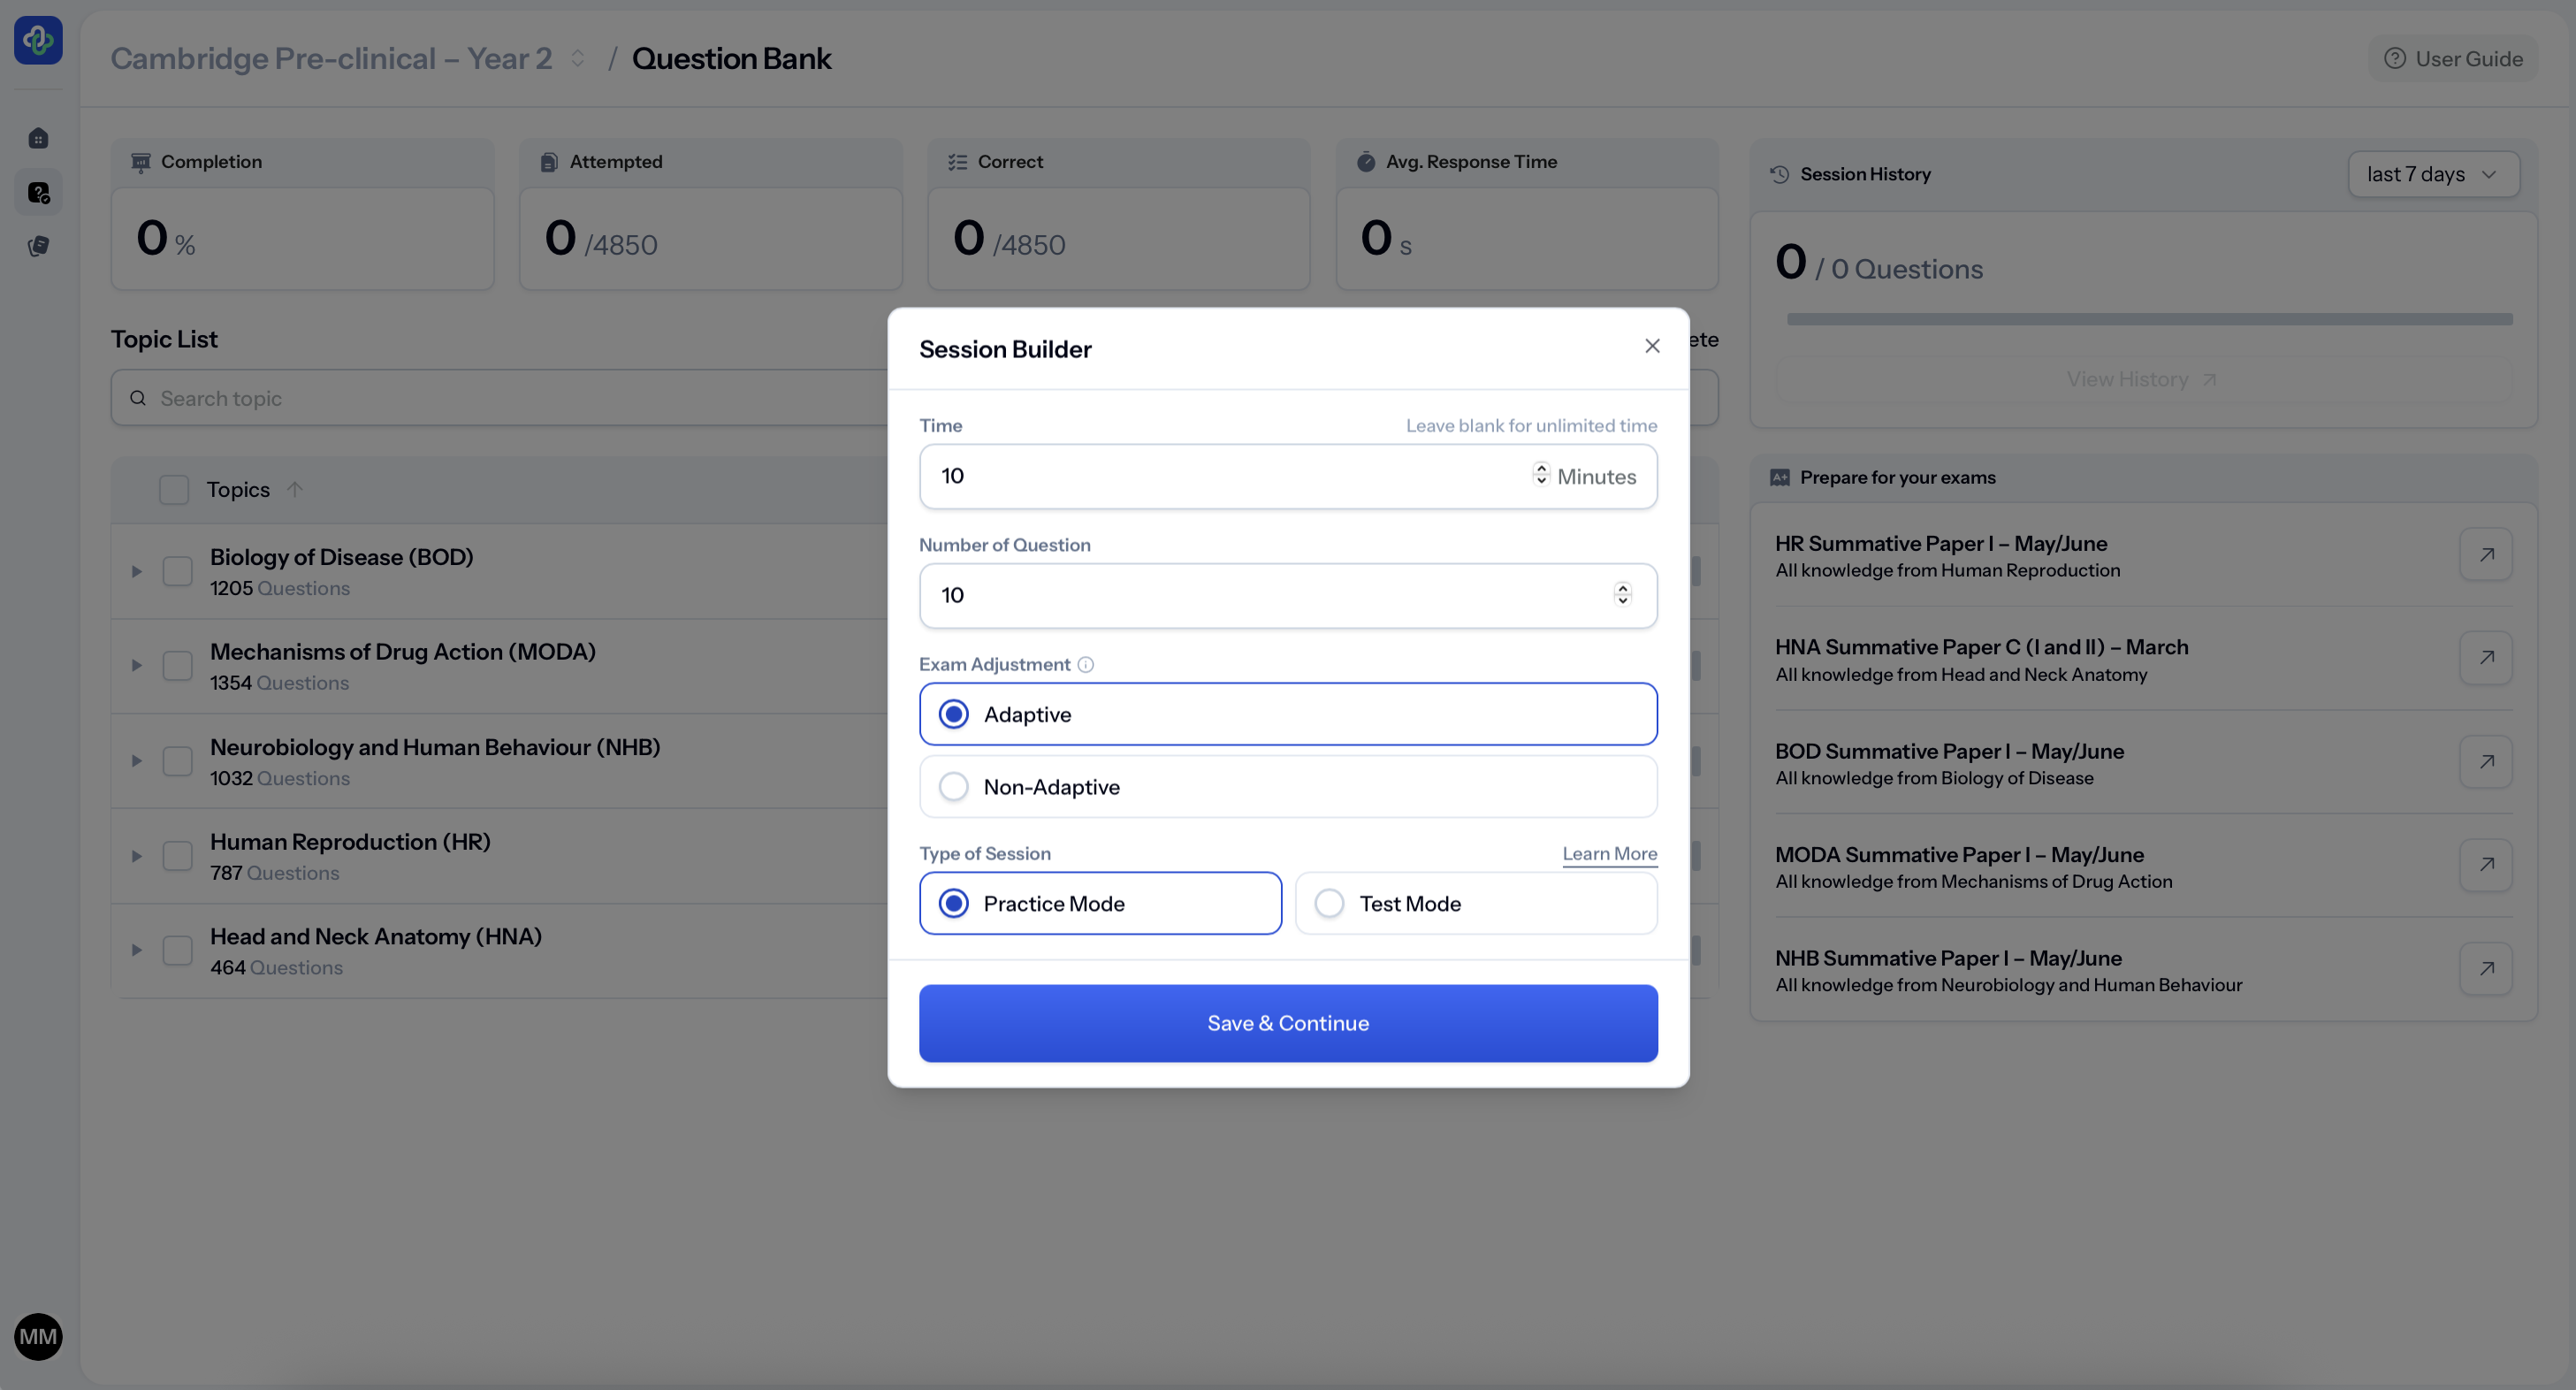Select the Adaptive exam adjustment
This screenshot has width=2576, height=1390.
[x=953, y=714]
